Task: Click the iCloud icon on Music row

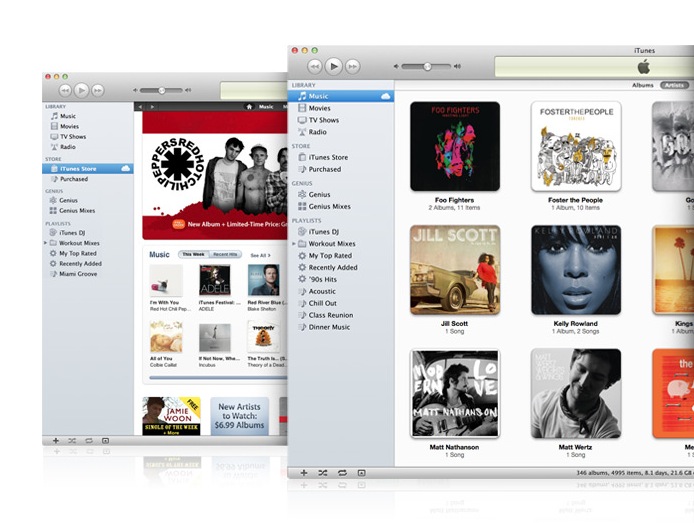Action: [x=385, y=96]
